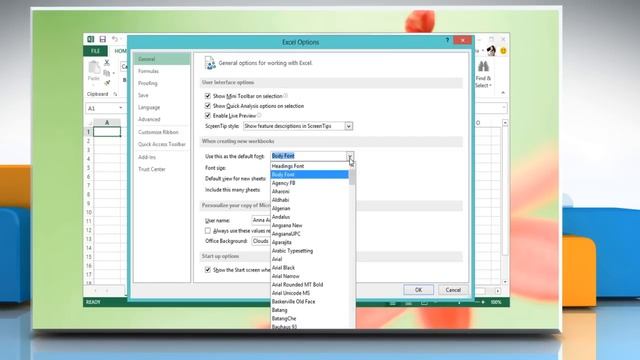Toggle Show Mini Toolbar on selection
The height and width of the screenshot is (360, 640).
coord(208,96)
